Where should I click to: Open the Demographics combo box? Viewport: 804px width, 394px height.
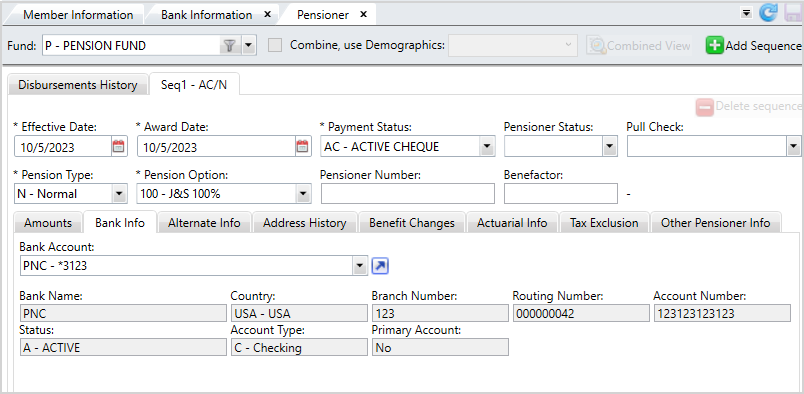point(513,46)
